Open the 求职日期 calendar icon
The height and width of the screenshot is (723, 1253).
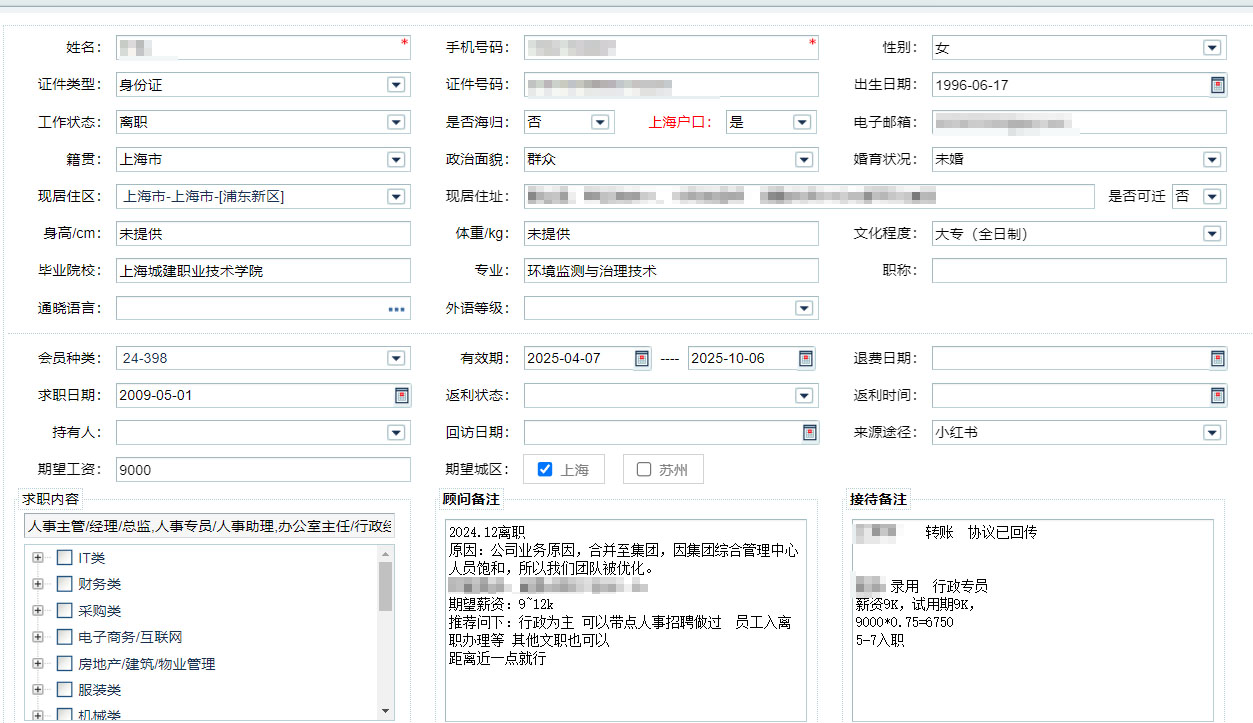click(x=401, y=395)
